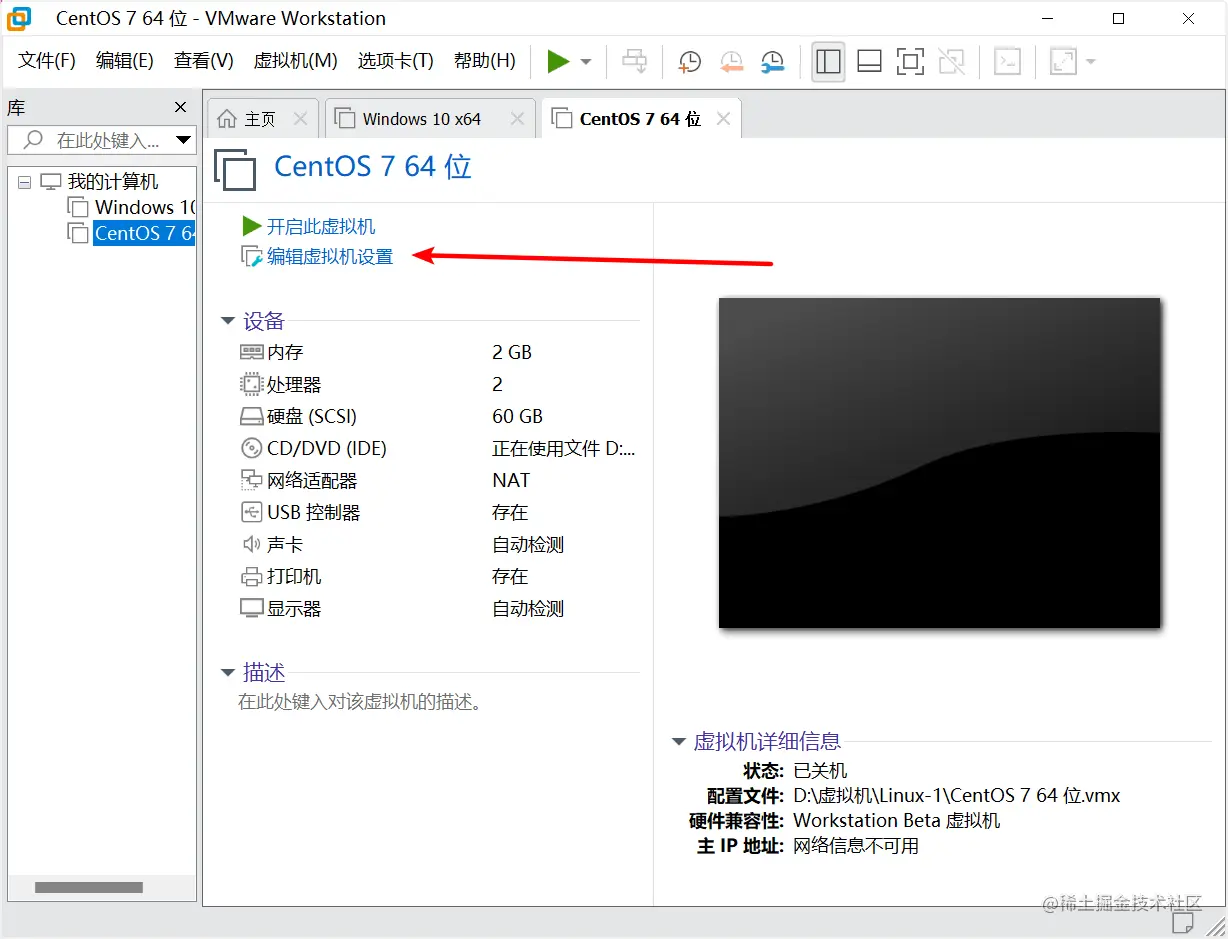Click the 处理器 processor device icon

point(251,384)
